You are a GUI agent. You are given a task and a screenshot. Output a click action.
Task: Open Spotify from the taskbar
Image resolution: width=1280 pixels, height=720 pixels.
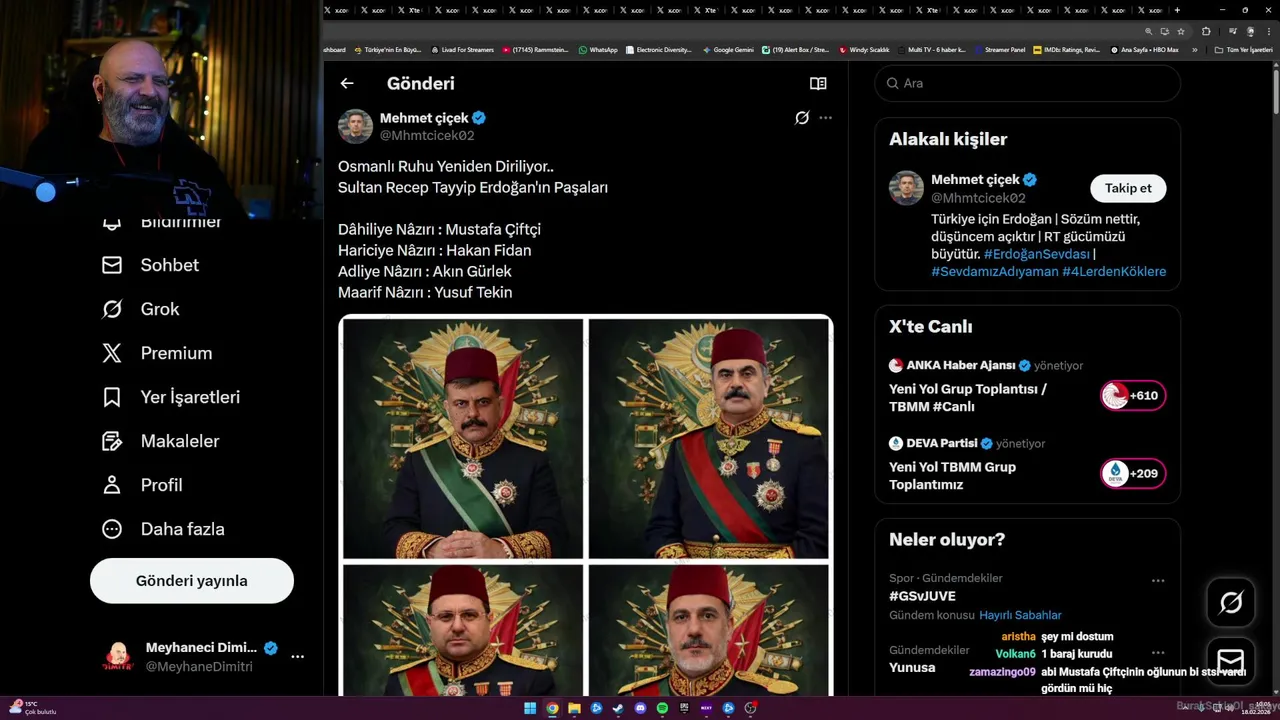(662, 708)
